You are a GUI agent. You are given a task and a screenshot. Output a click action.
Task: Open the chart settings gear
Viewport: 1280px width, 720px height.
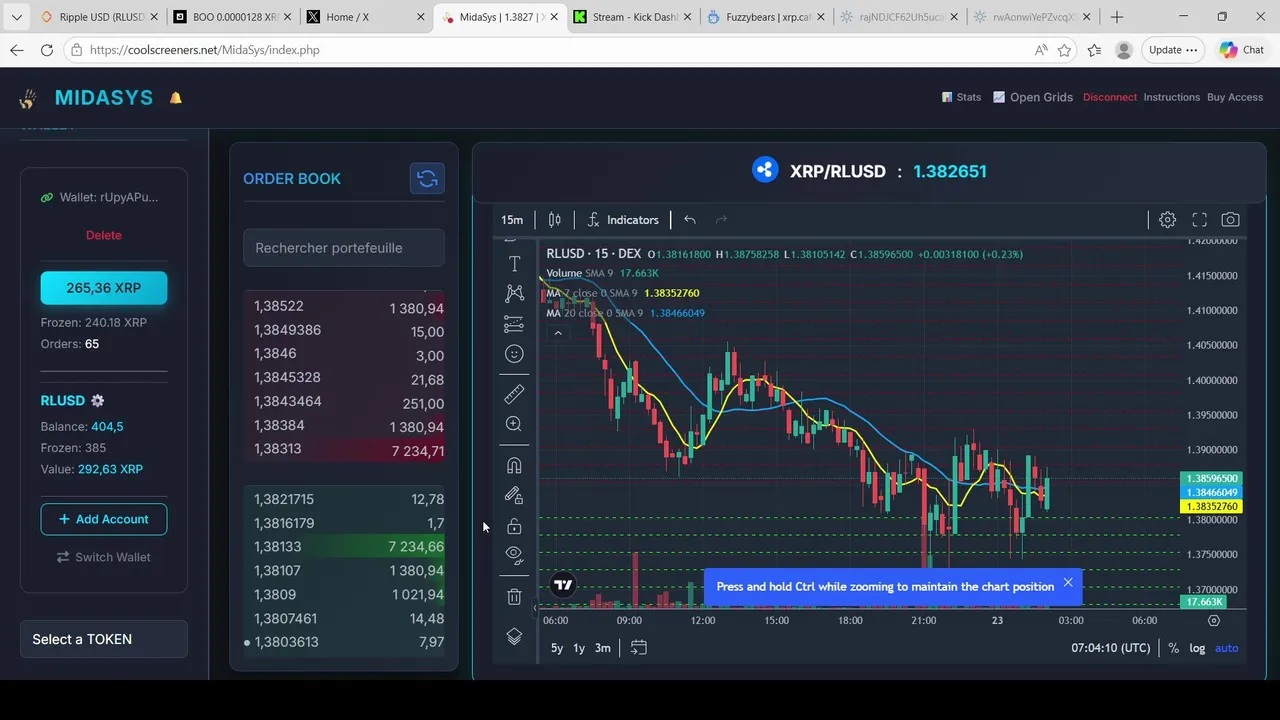pyautogui.click(x=1167, y=220)
